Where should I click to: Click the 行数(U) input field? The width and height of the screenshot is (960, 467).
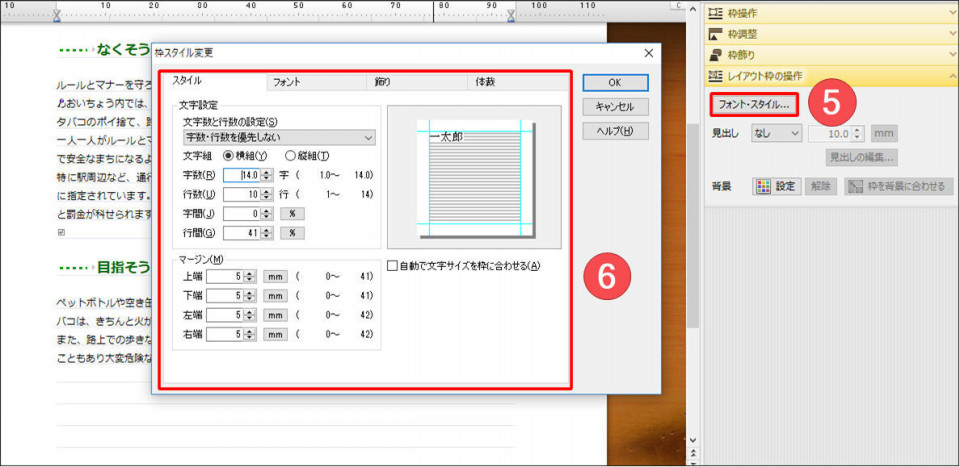(242, 195)
